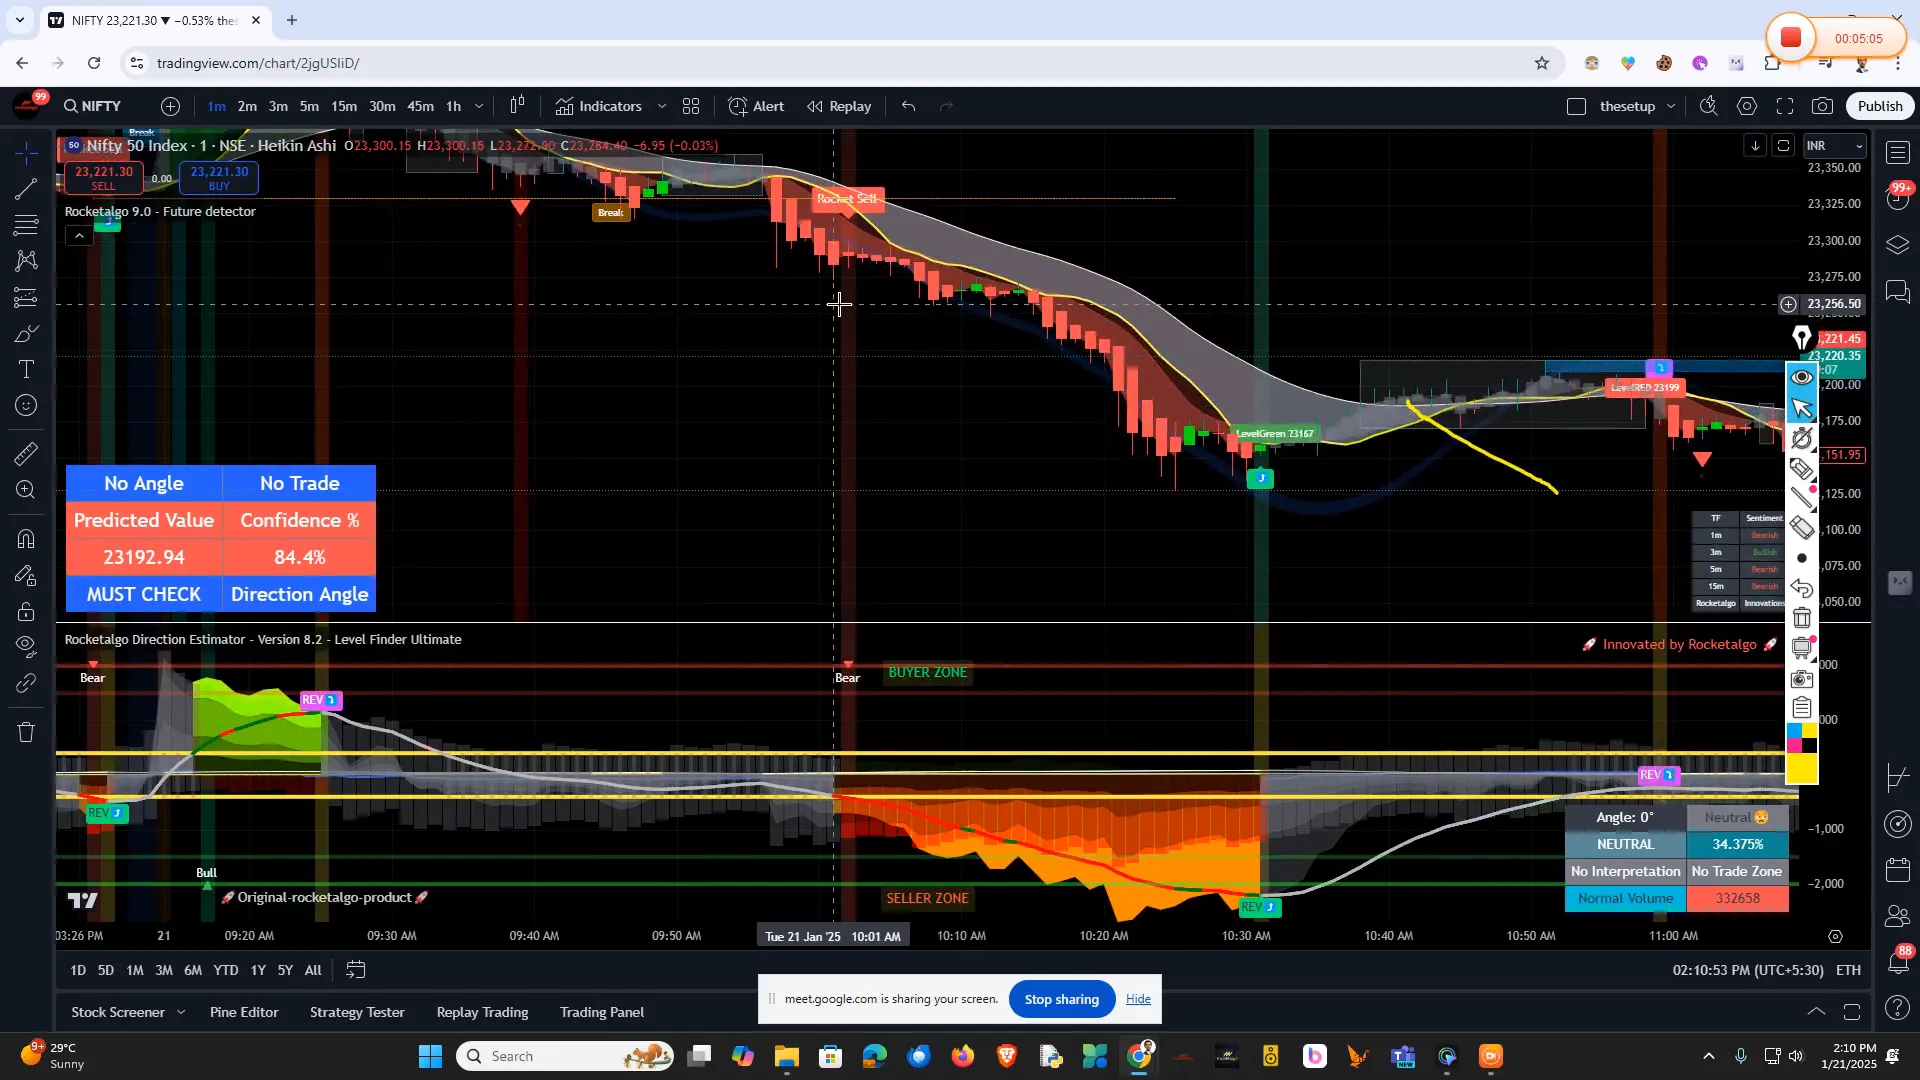
Task: Click the Publish button
Action: [x=1880, y=106]
